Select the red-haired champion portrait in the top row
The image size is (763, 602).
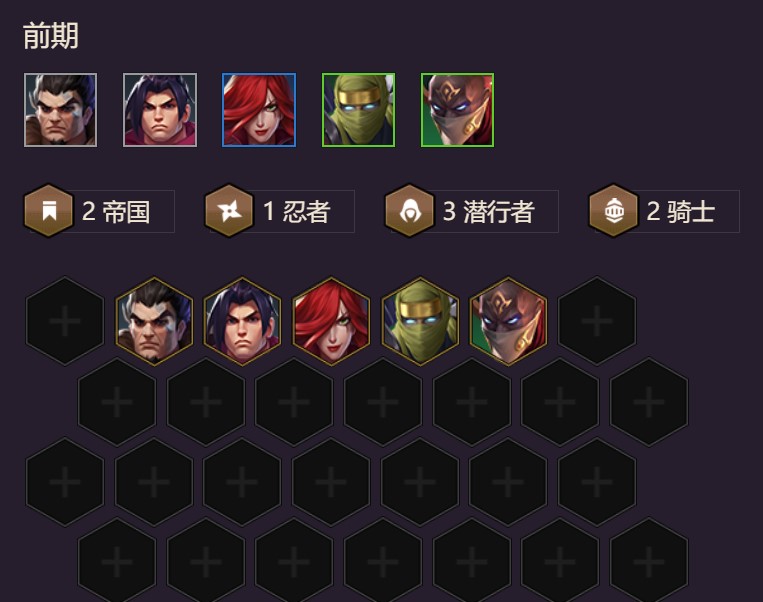[x=259, y=110]
